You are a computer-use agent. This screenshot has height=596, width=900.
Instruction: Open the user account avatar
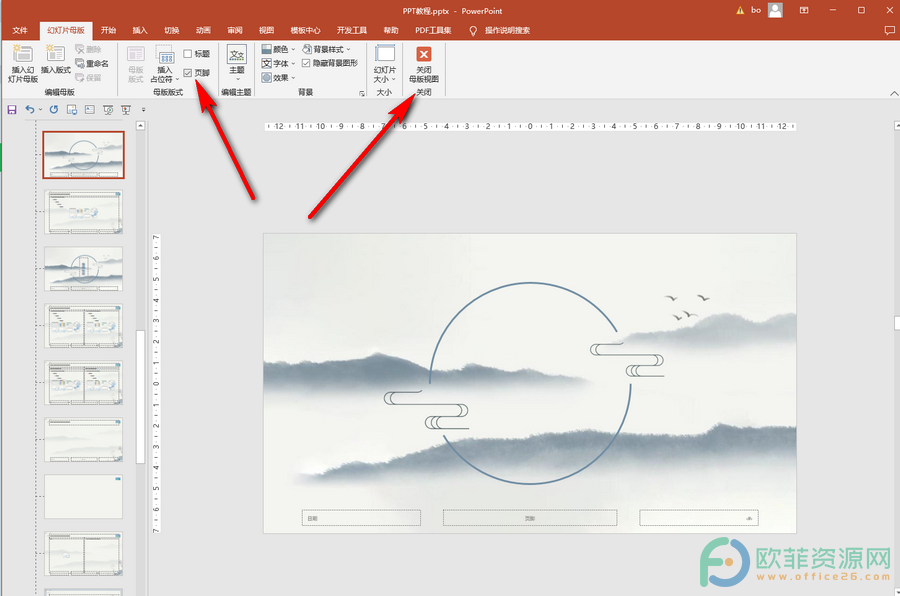click(775, 10)
